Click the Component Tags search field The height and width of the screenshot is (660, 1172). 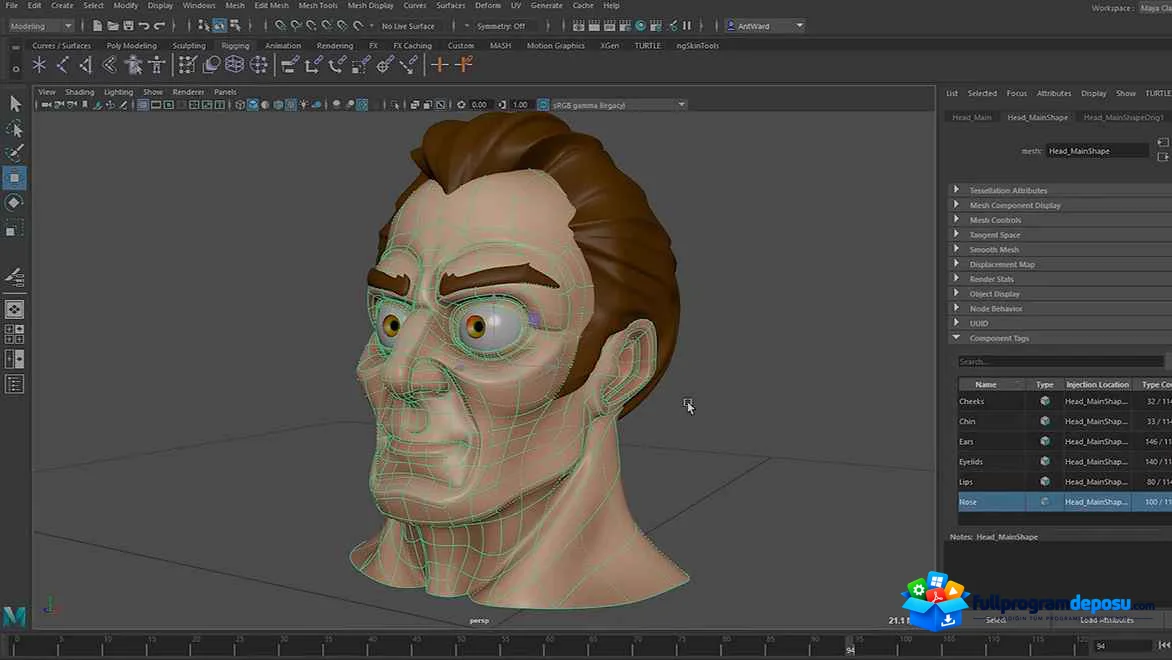[1060, 362]
